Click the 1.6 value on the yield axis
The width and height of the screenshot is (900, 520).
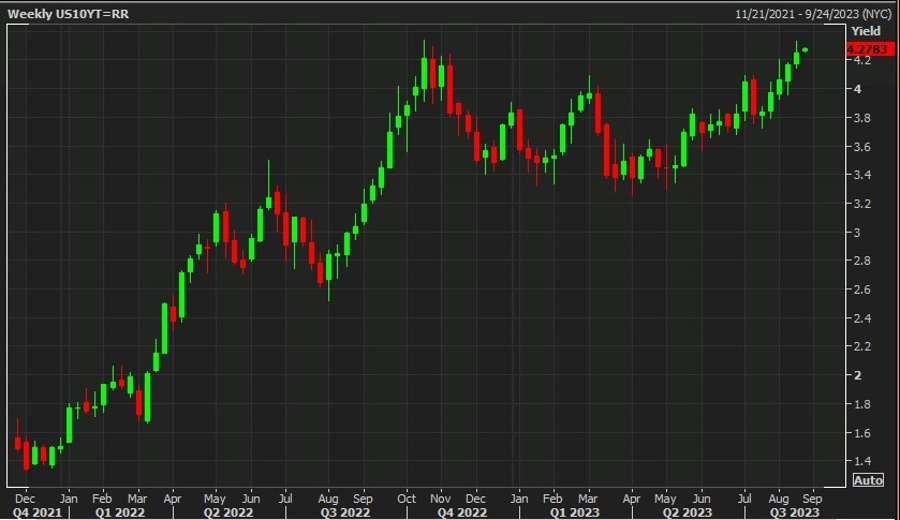click(862, 433)
